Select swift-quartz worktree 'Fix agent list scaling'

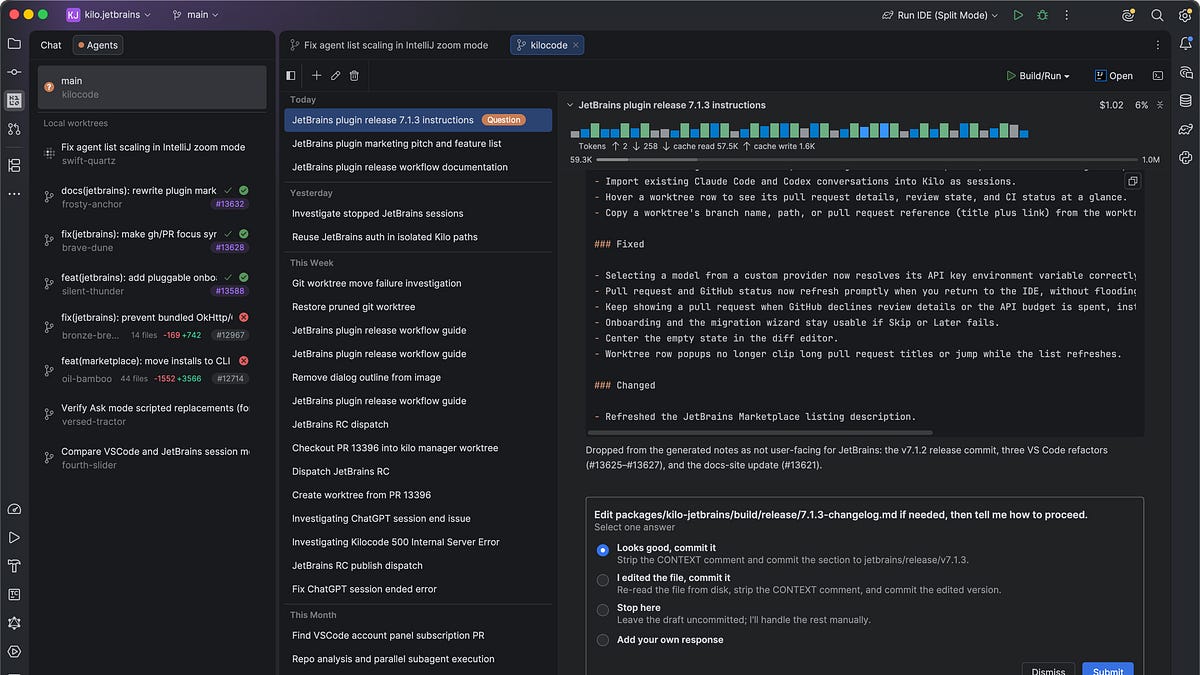(152, 153)
